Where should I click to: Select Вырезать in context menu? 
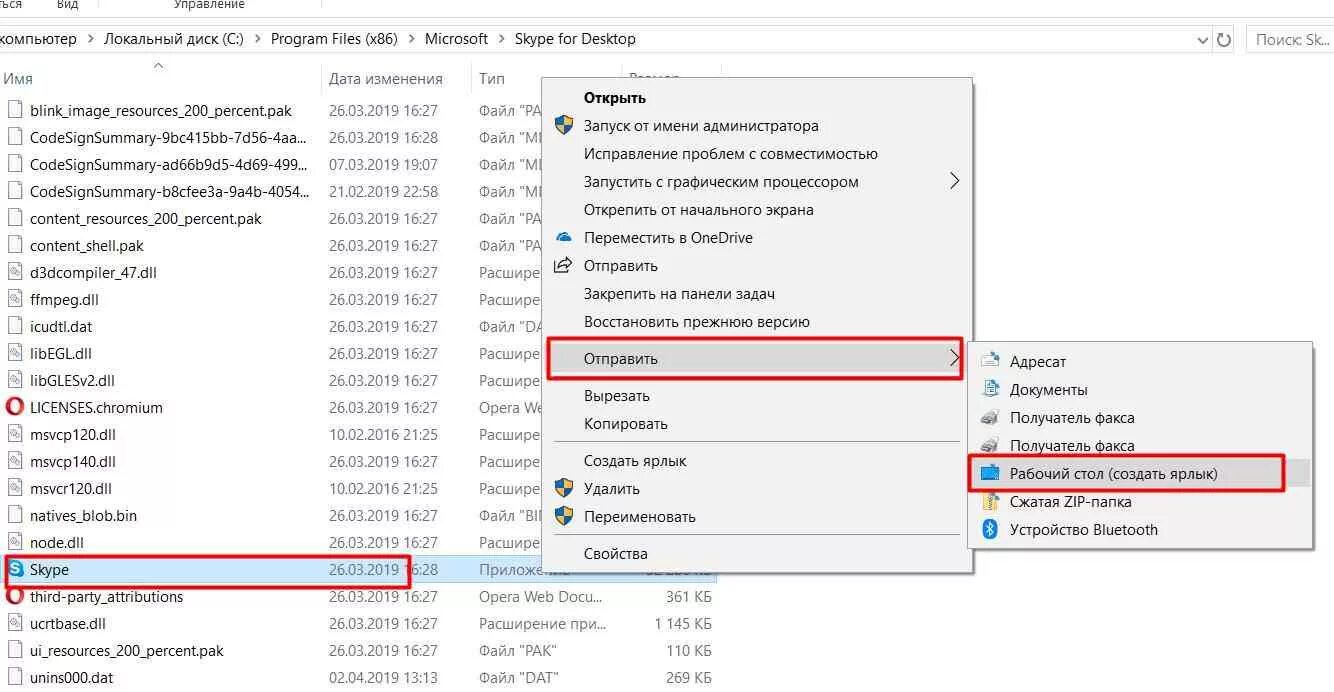617,396
